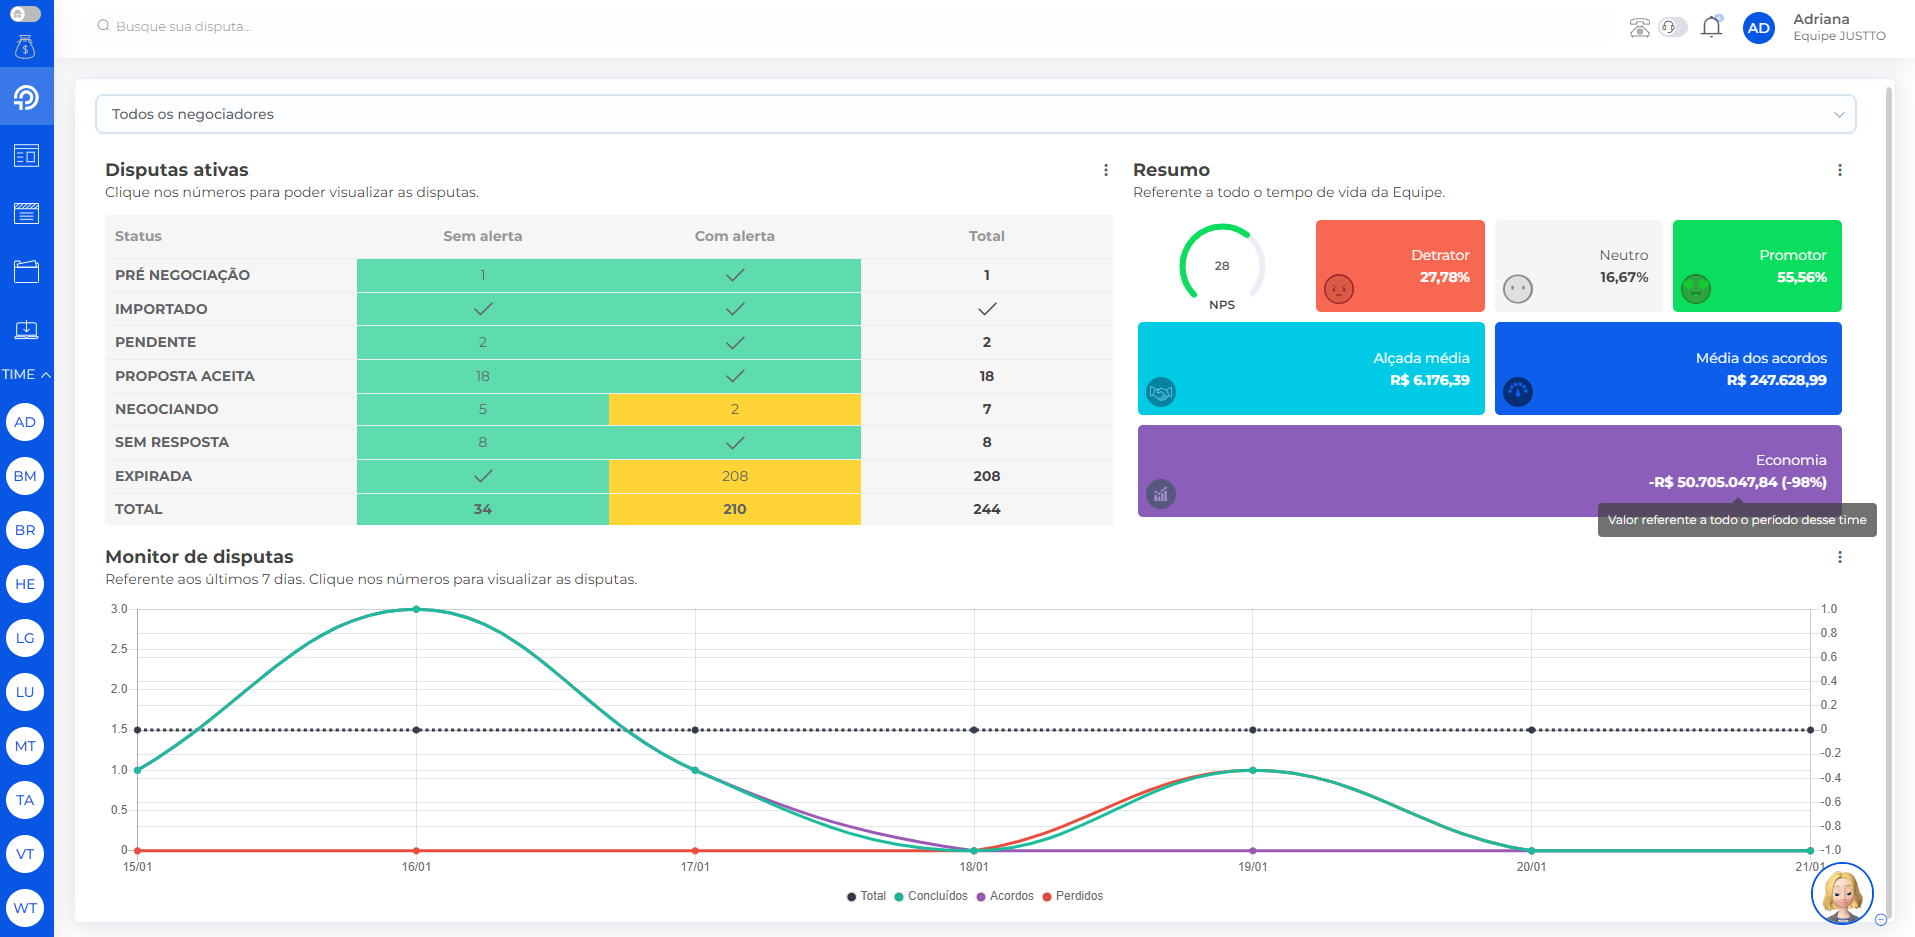Open the laptop download icon in sidebar
The width and height of the screenshot is (1915, 937).
click(x=26, y=329)
